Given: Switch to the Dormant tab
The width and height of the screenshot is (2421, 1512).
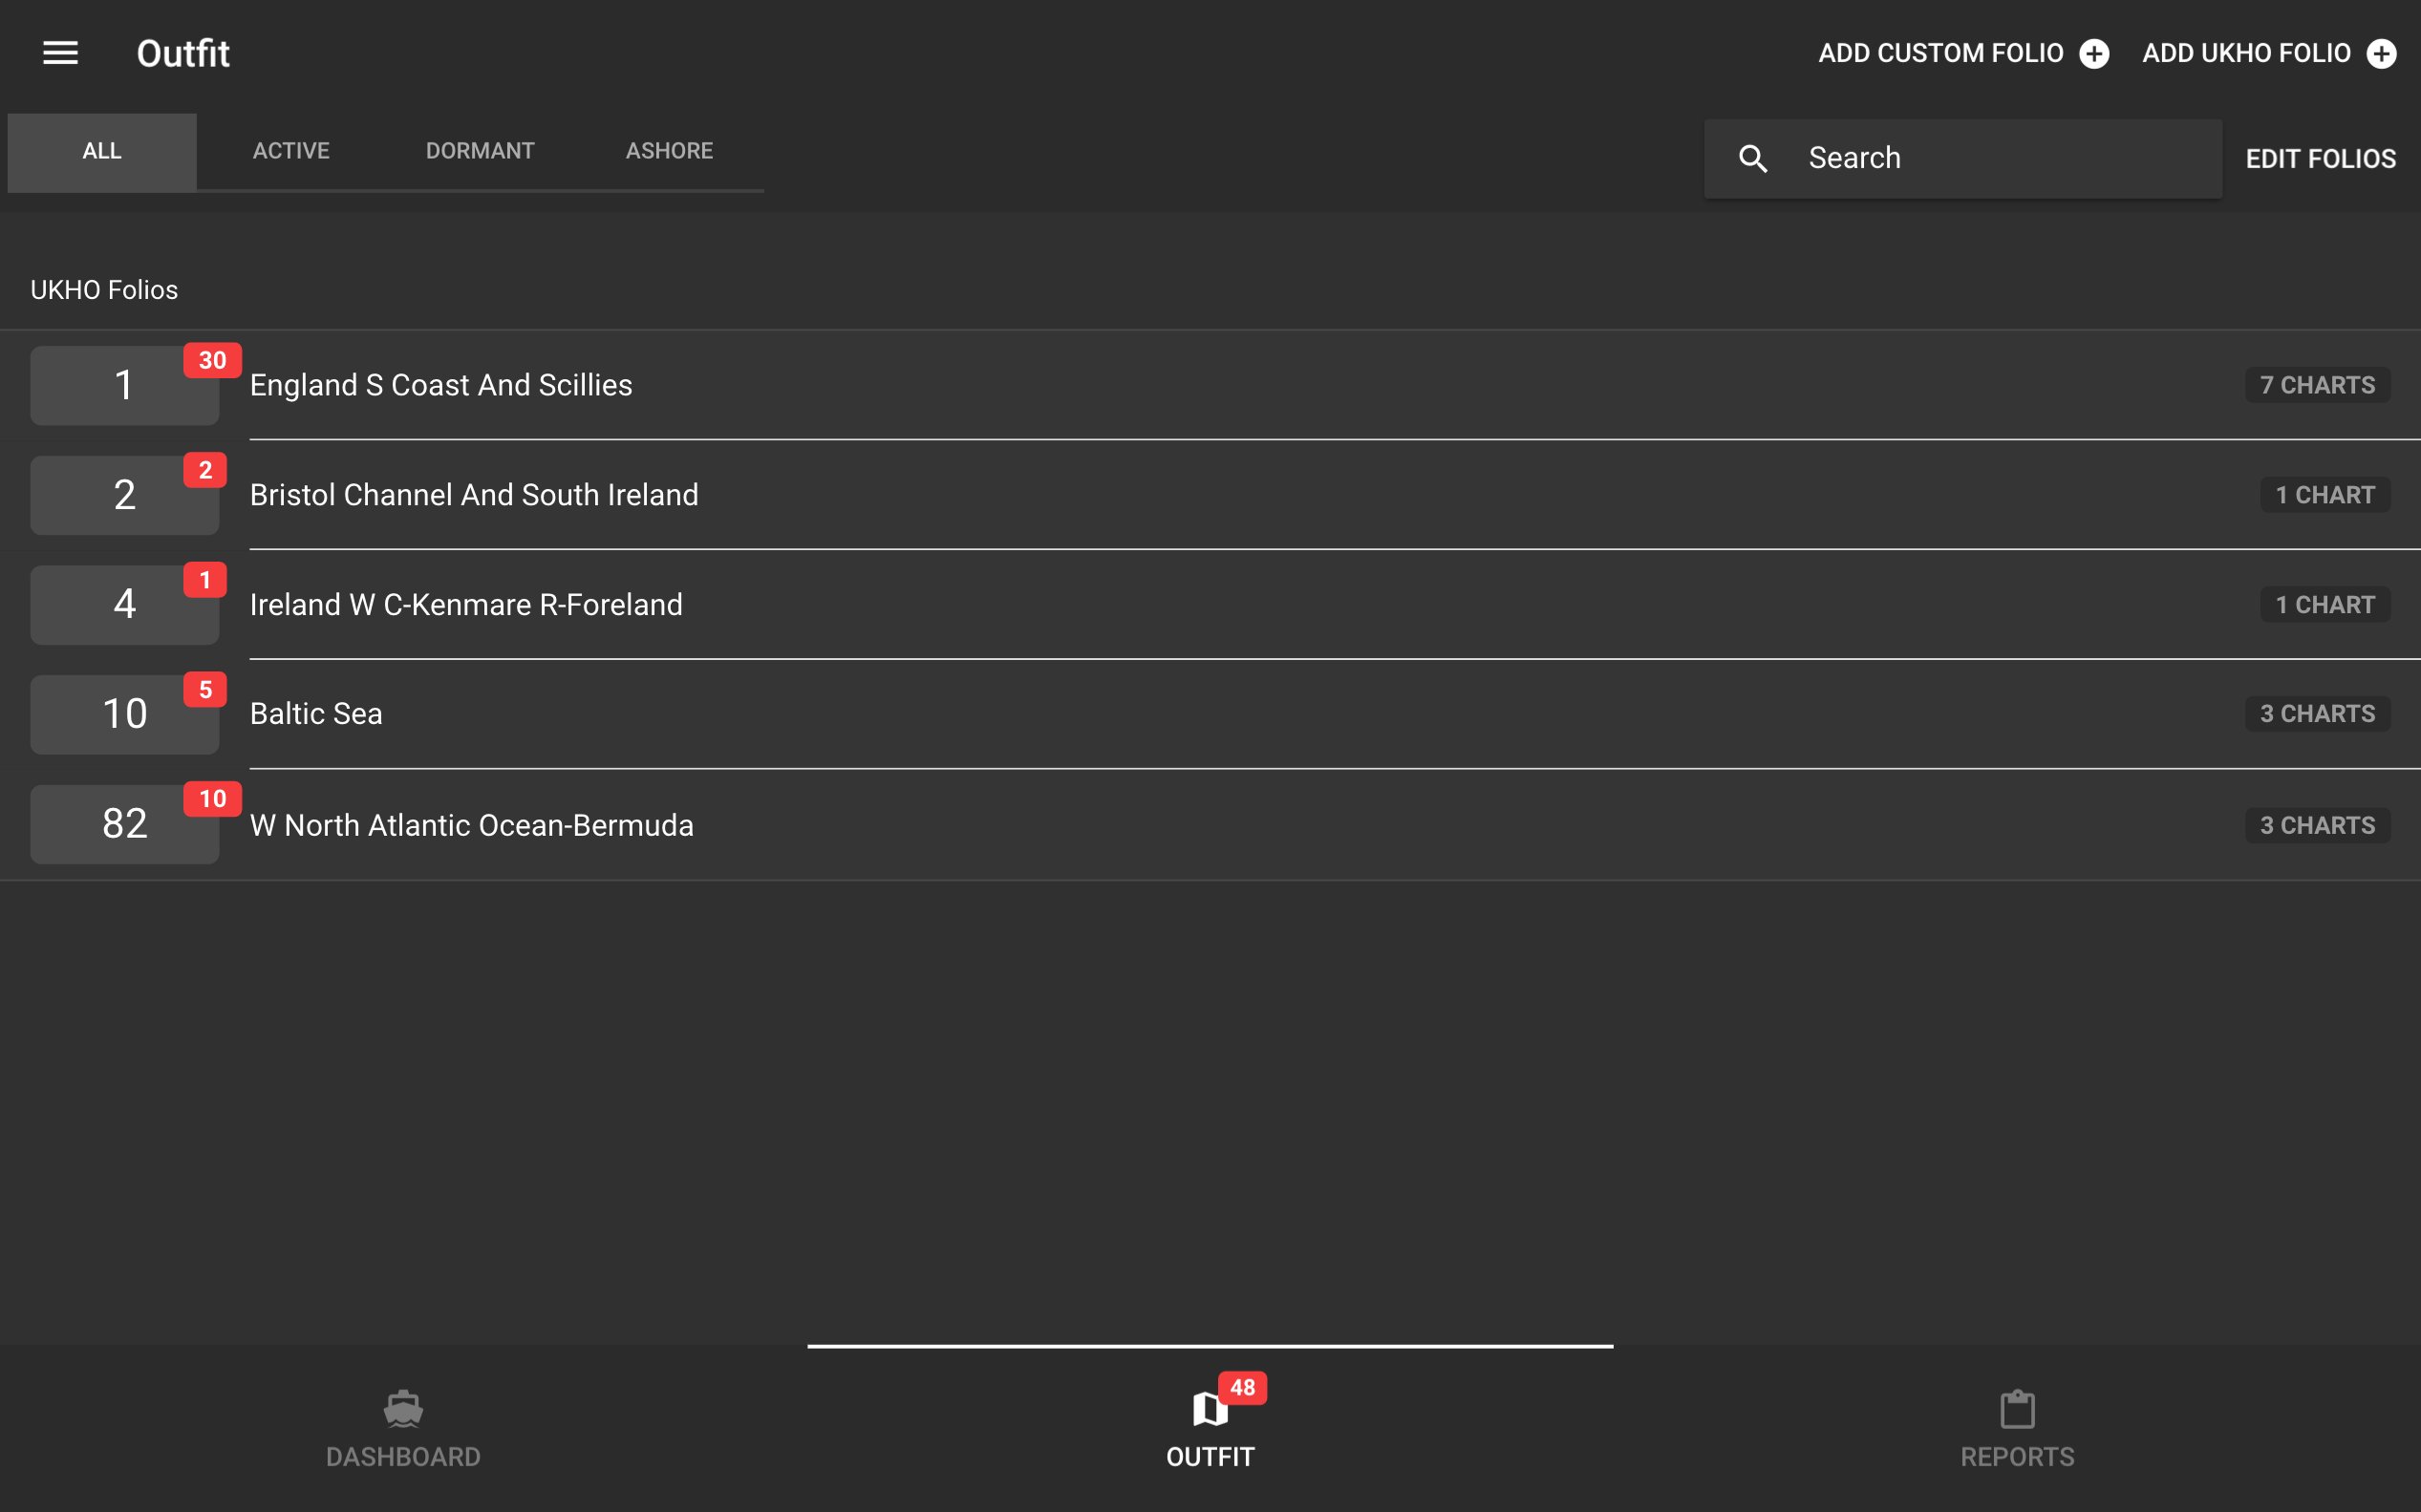Looking at the screenshot, I should click(x=480, y=151).
